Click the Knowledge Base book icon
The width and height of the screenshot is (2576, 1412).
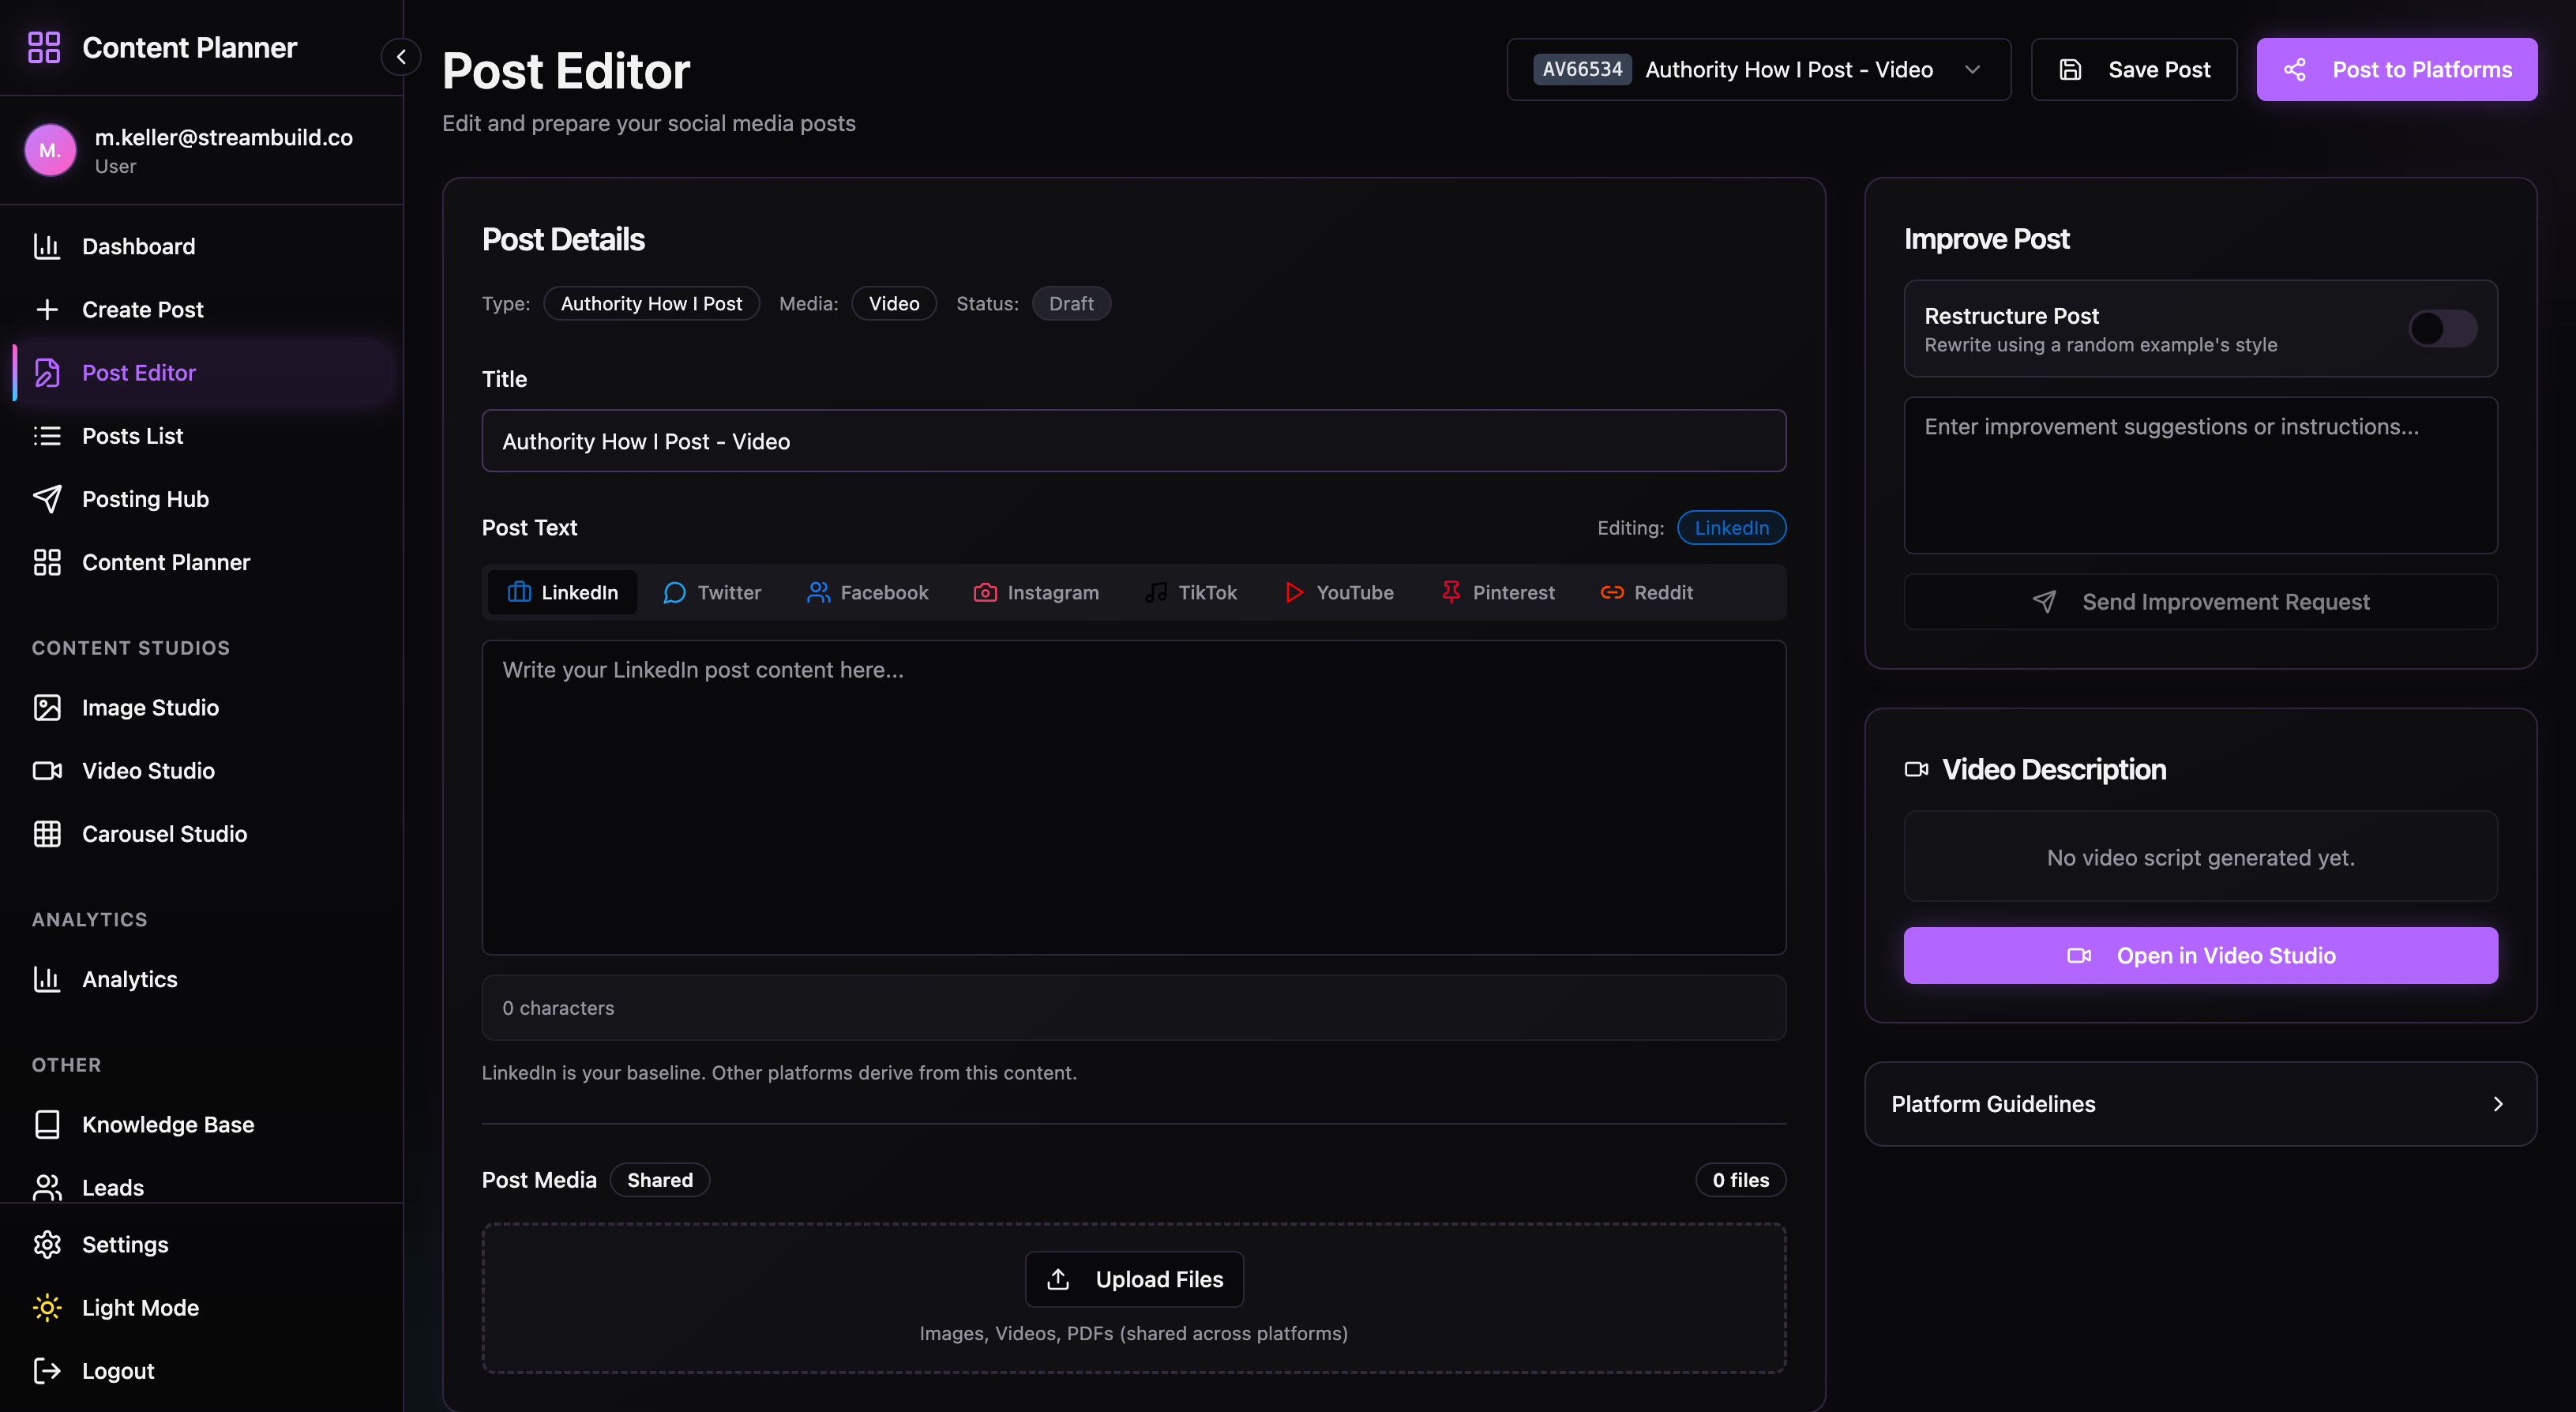[x=47, y=1124]
